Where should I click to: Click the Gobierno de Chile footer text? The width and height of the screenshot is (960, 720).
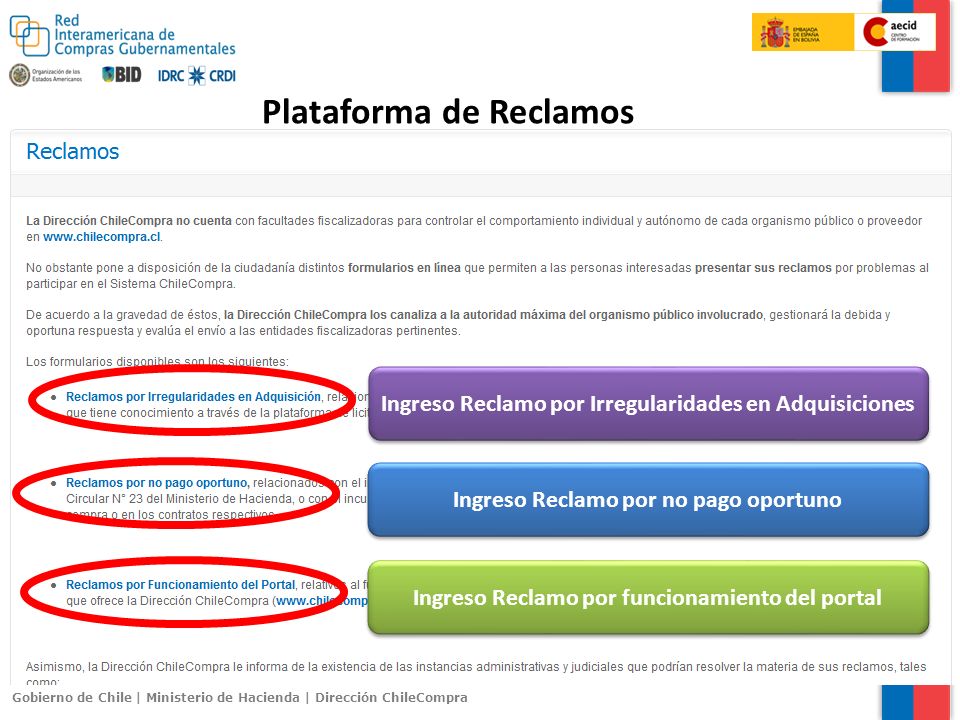pyautogui.click(x=72, y=697)
